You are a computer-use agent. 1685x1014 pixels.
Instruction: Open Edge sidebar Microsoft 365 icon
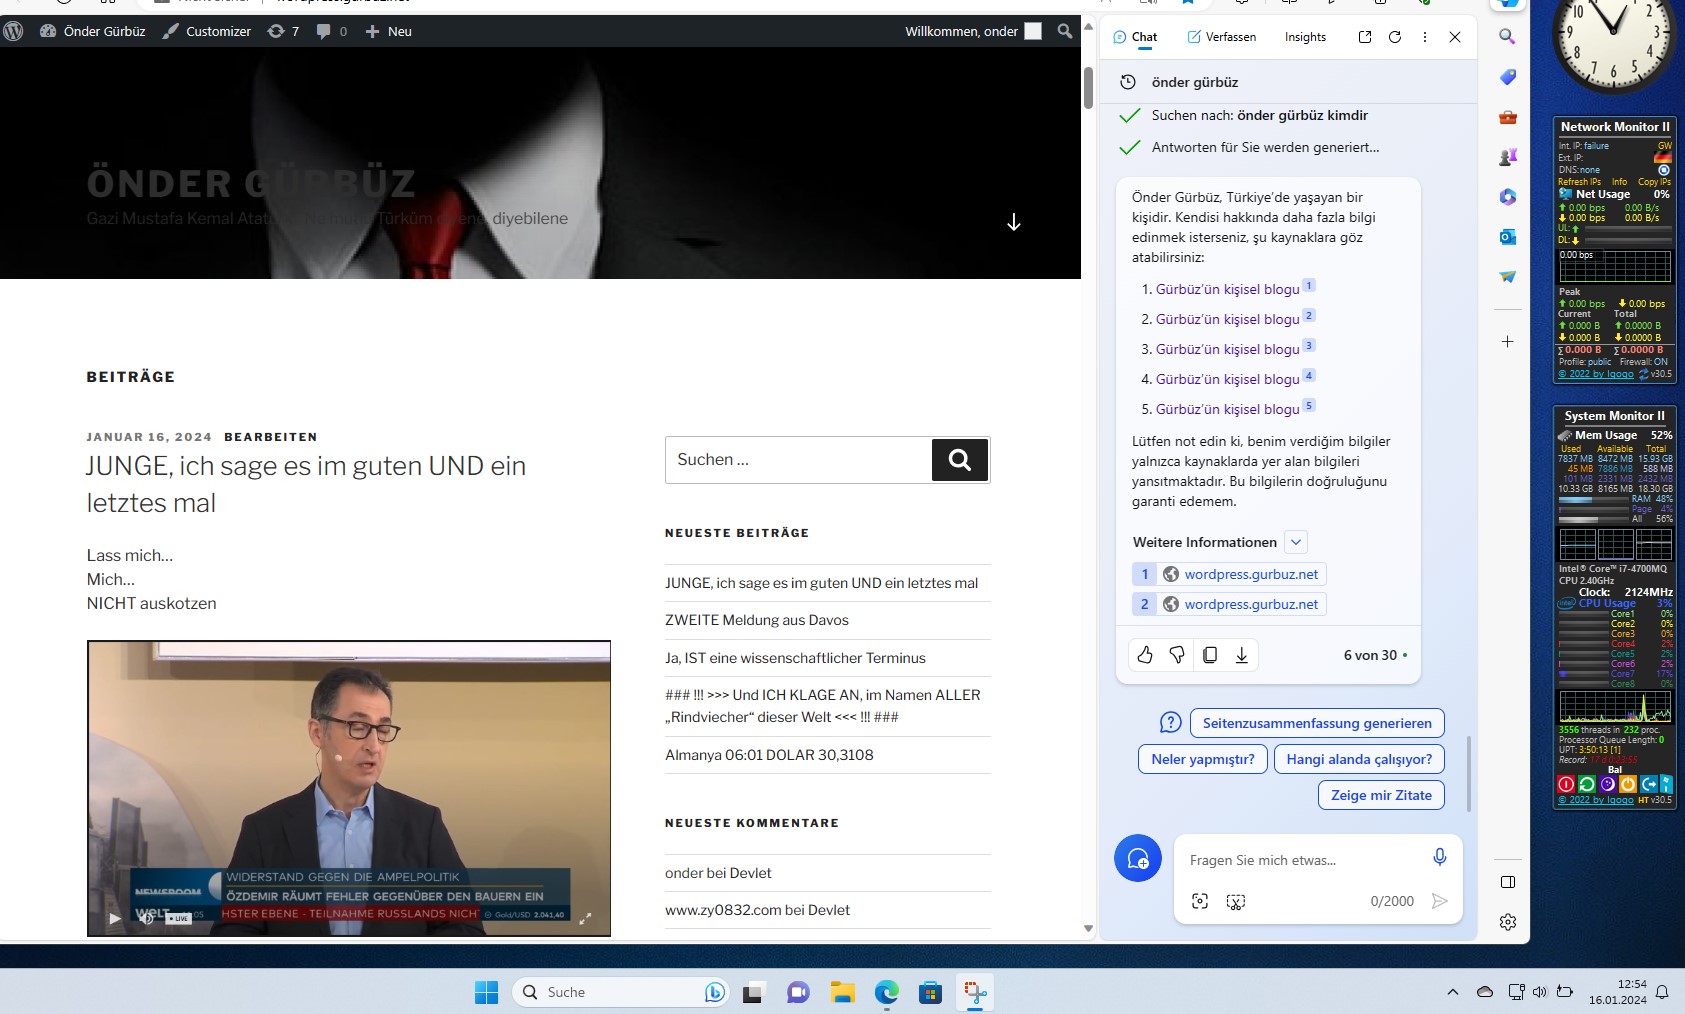coord(1507,197)
